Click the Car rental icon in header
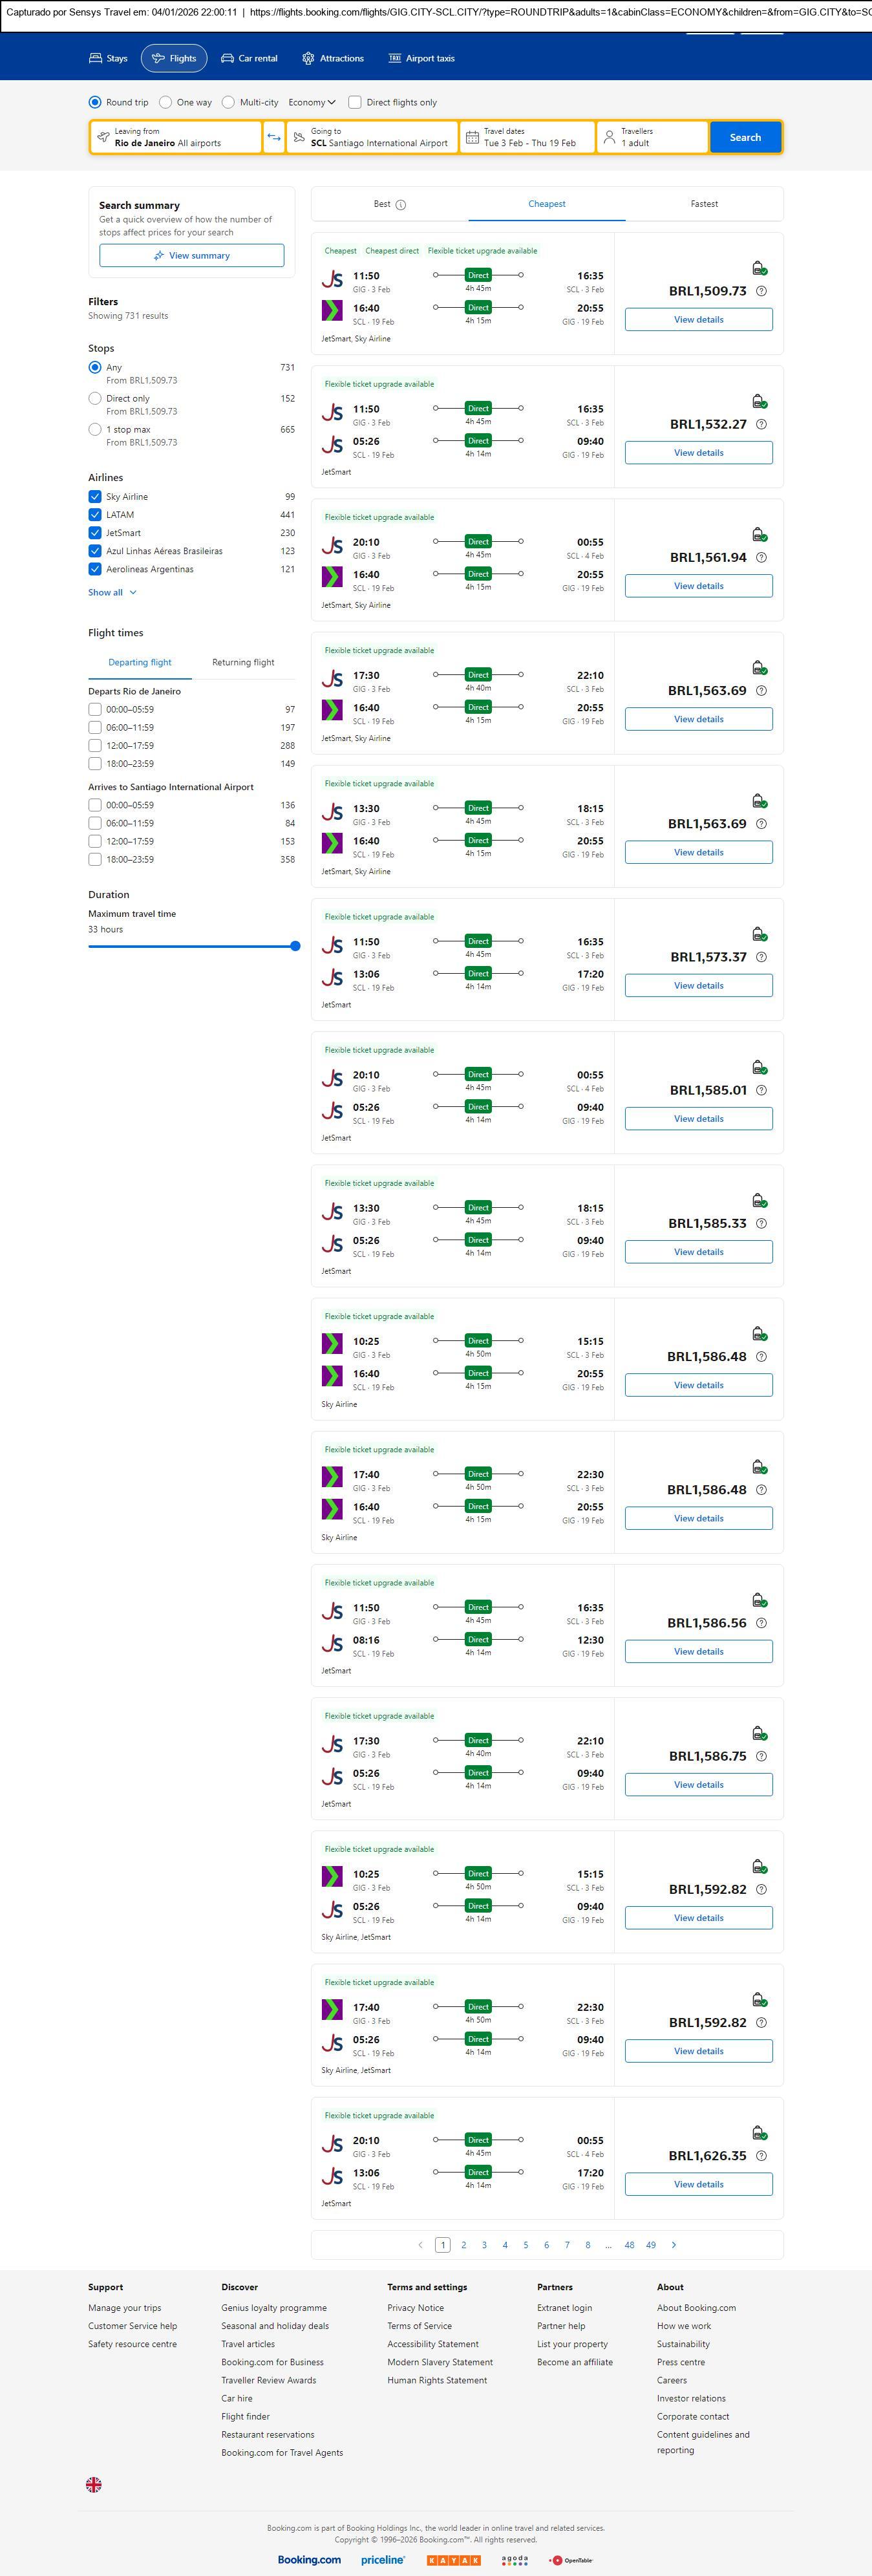Viewport: 872px width, 2576px height. point(228,59)
